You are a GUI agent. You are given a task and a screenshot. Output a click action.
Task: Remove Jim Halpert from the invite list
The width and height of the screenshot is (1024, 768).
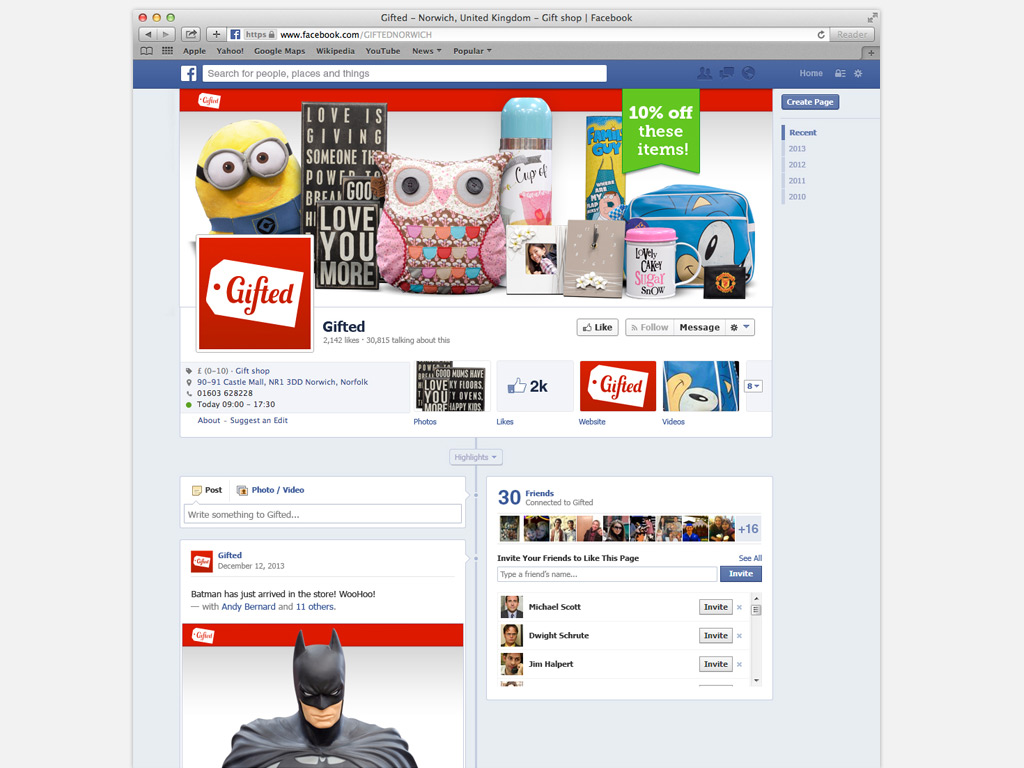pyautogui.click(x=739, y=665)
